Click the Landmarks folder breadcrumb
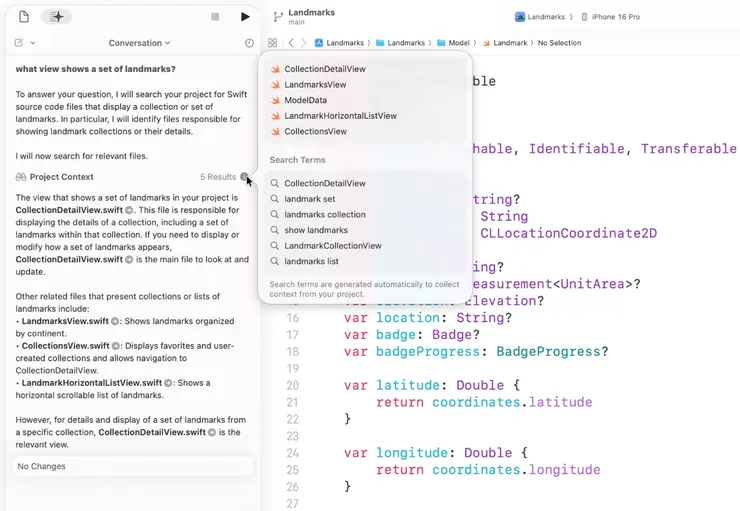Screen dimensions: 740x511 pos(401,43)
